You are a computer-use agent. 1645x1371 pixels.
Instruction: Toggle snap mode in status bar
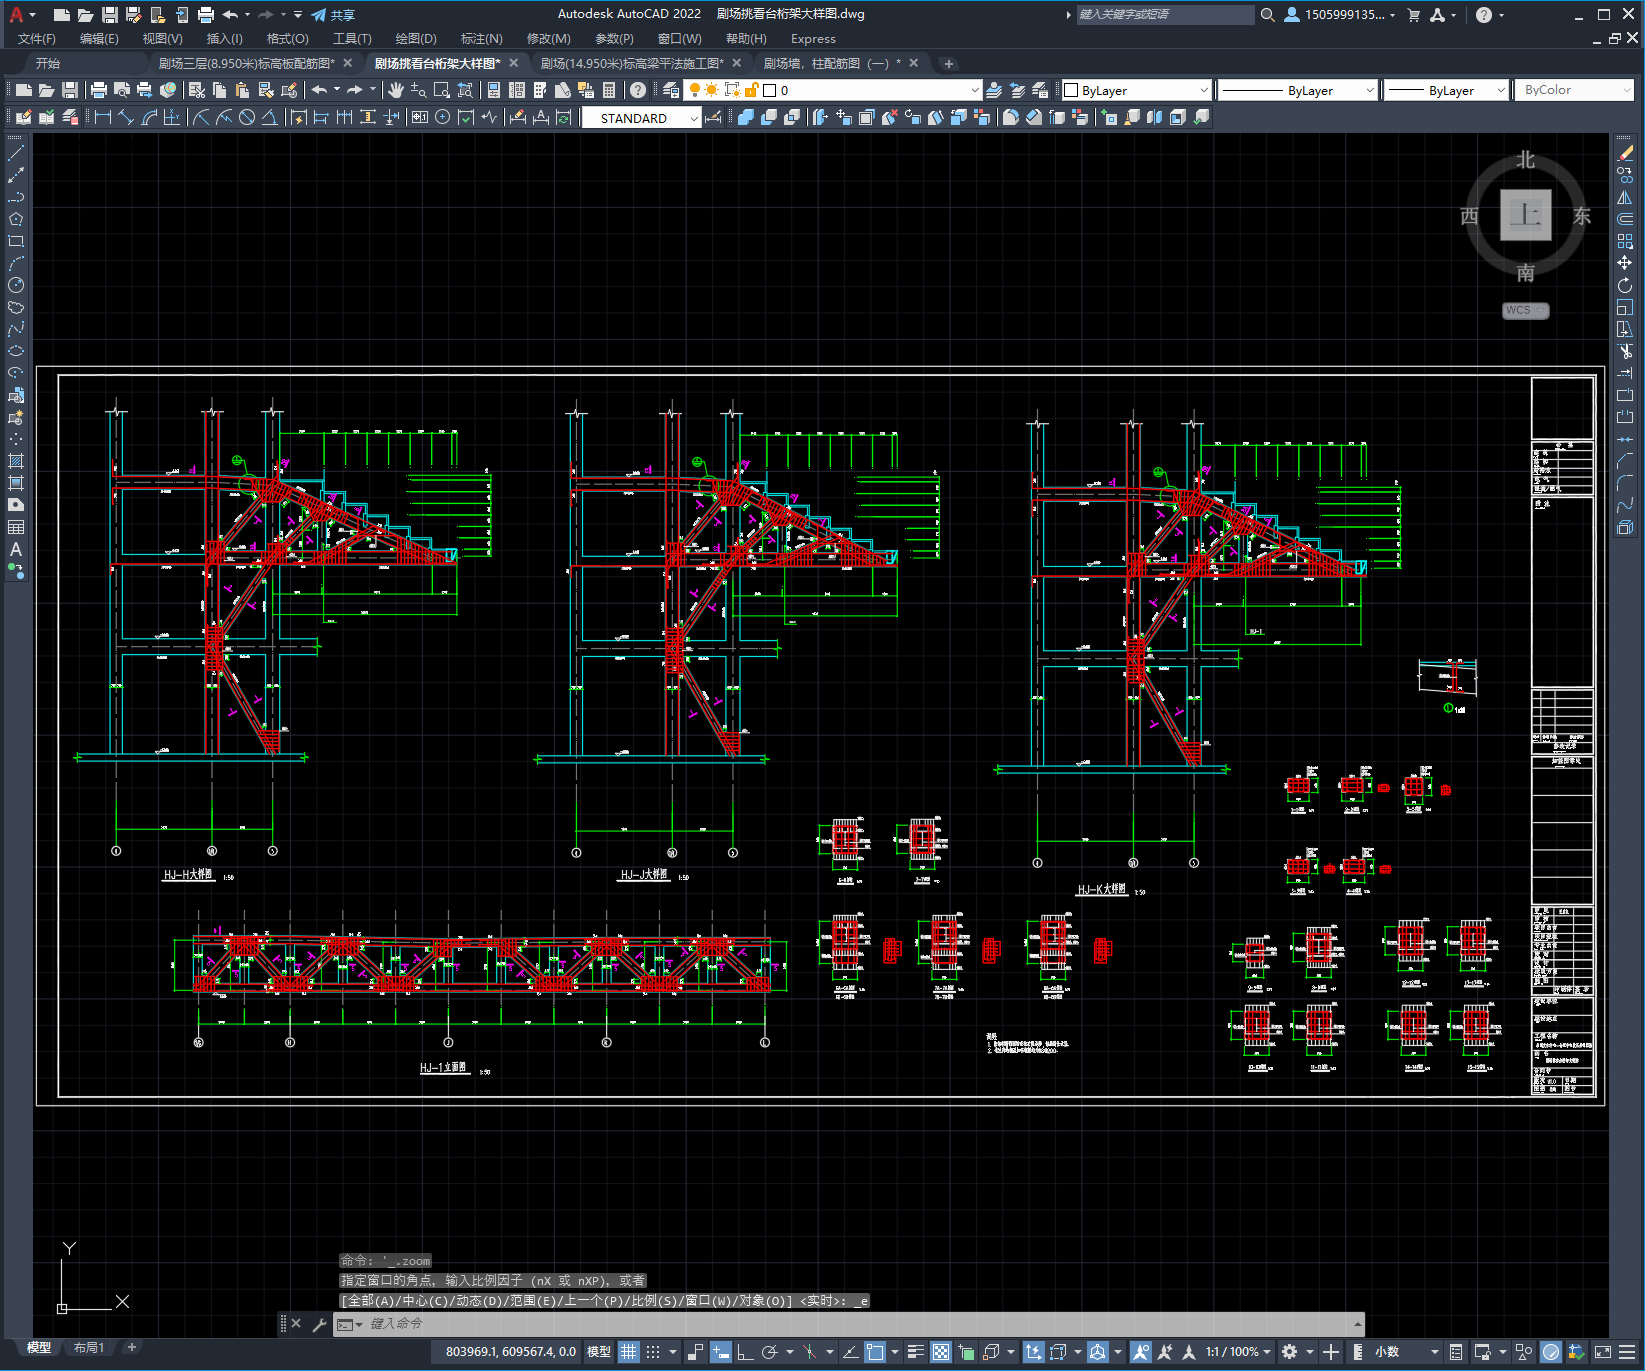tap(653, 1352)
